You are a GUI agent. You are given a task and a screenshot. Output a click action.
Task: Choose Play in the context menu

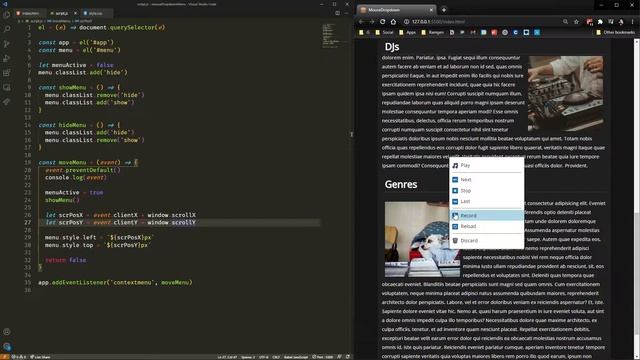(x=487, y=165)
